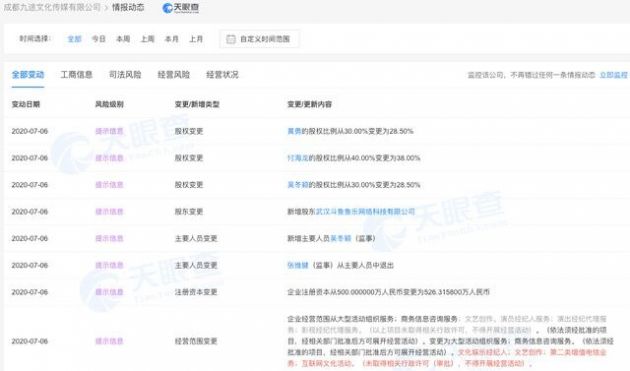Switch to the 全部变动 tab
Image resolution: width=630 pixels, height=371 pixels.
tap(28, 75)
